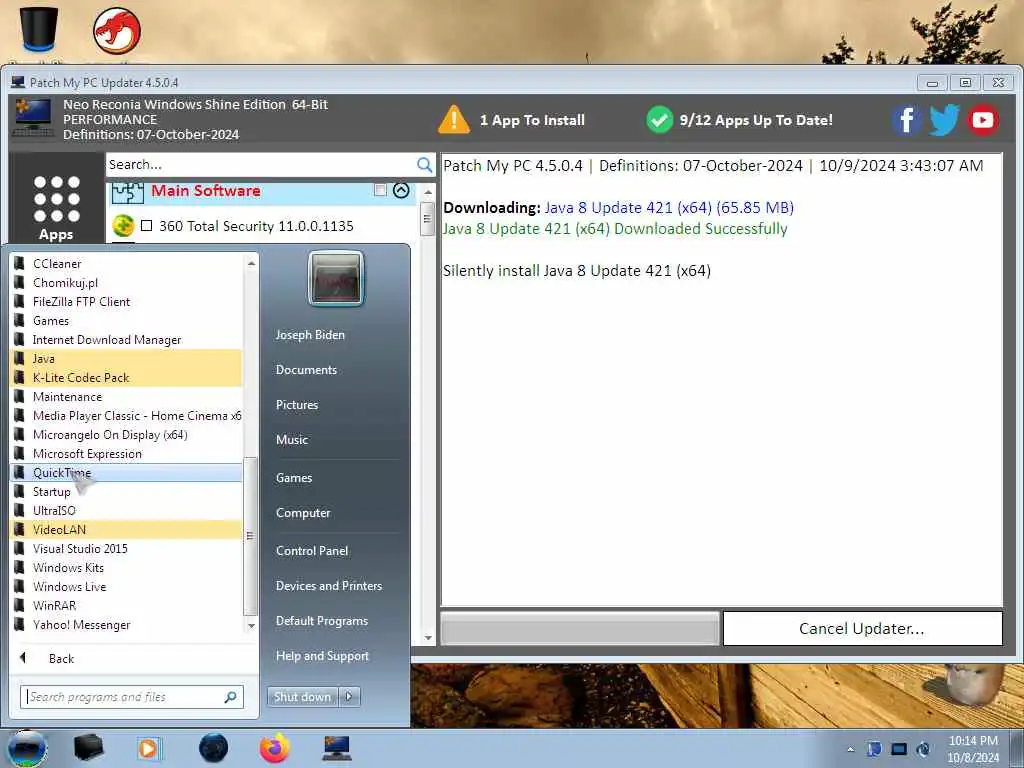Expand the CCleaner program folder
1024x768 pixels.
tap(127, 264)
